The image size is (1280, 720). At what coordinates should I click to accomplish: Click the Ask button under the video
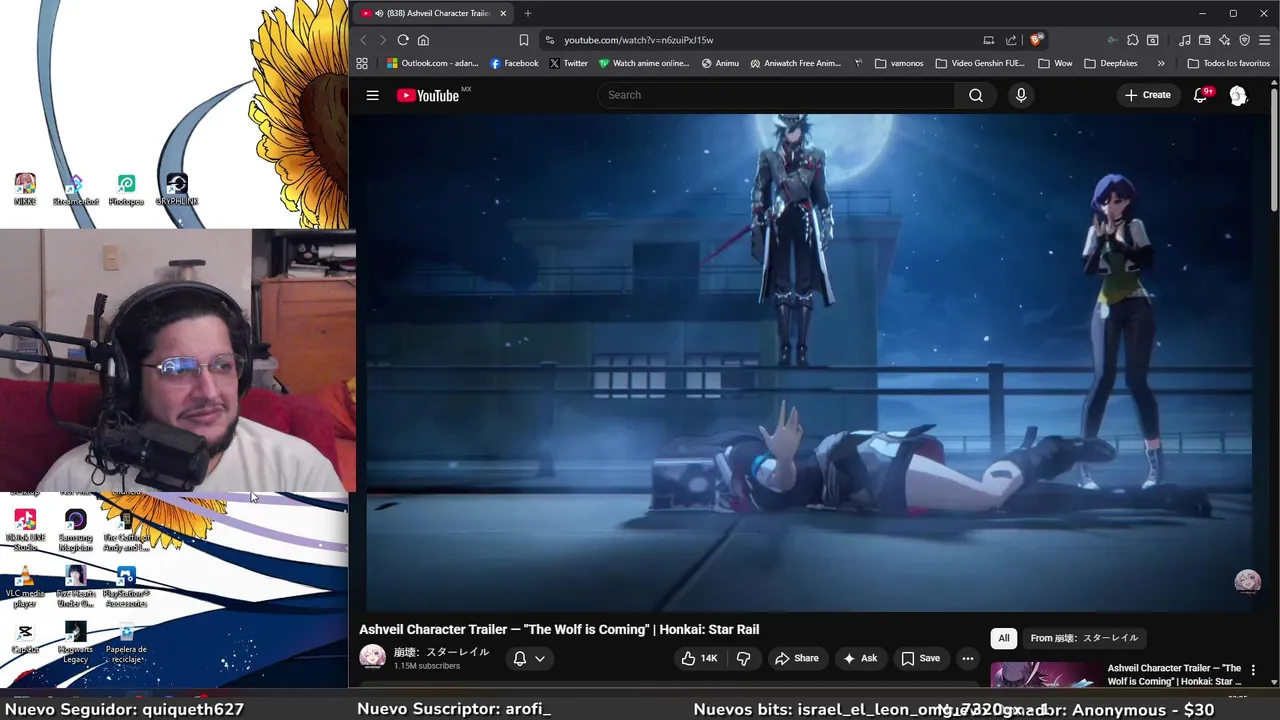click(x=860, y=658)
